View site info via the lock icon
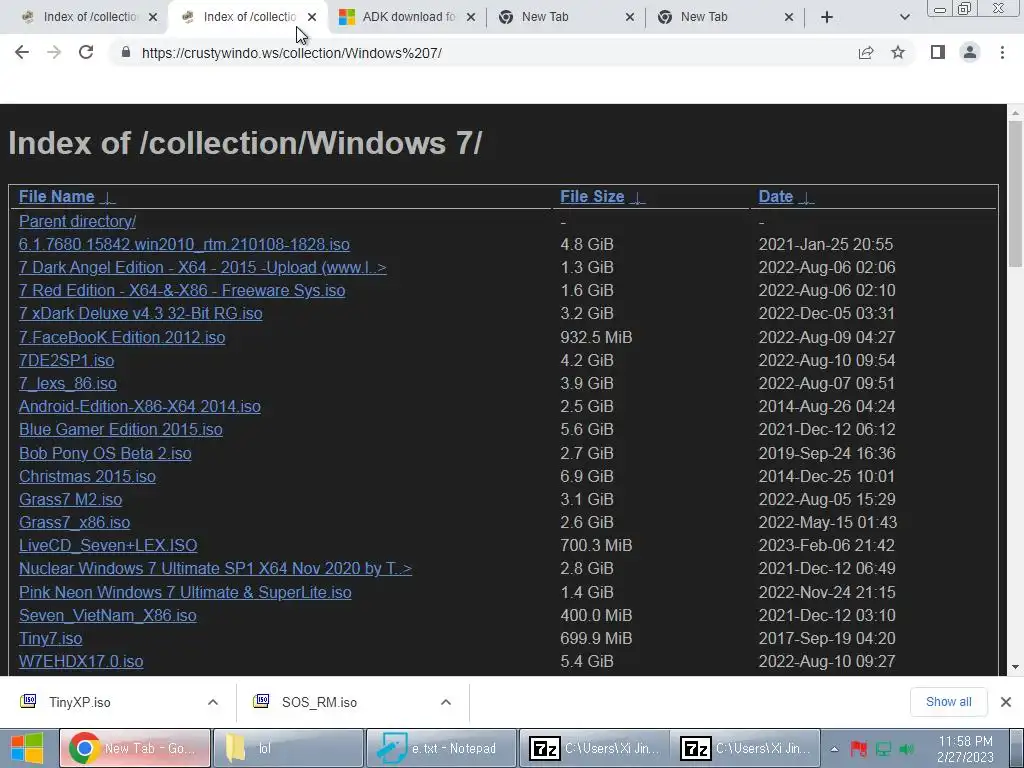 [126, 52]
